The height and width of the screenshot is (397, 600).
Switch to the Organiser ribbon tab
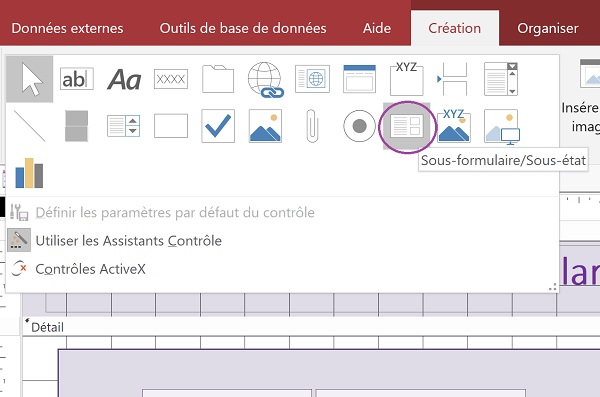[548, 28]
